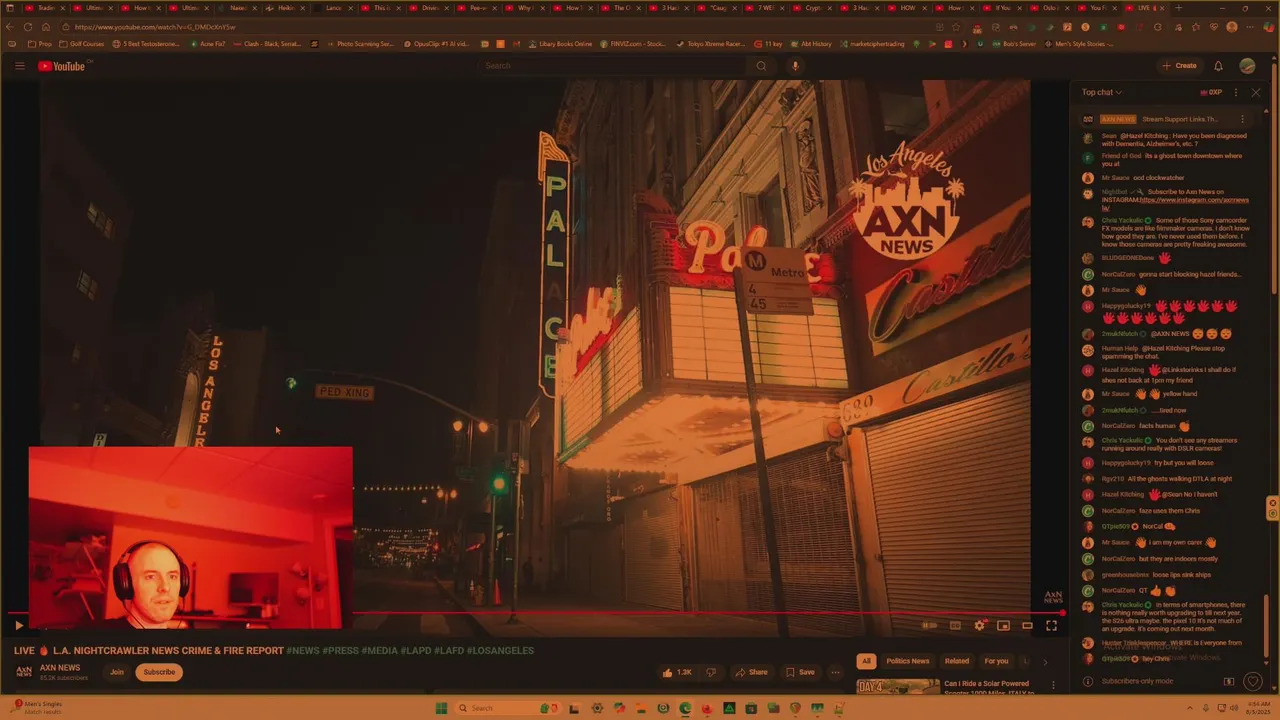The width and height of the screenshot is (1280, 720).
Task: Dislike the video with thumbs down
Action: pyautogui.click(x=712, y=672)
